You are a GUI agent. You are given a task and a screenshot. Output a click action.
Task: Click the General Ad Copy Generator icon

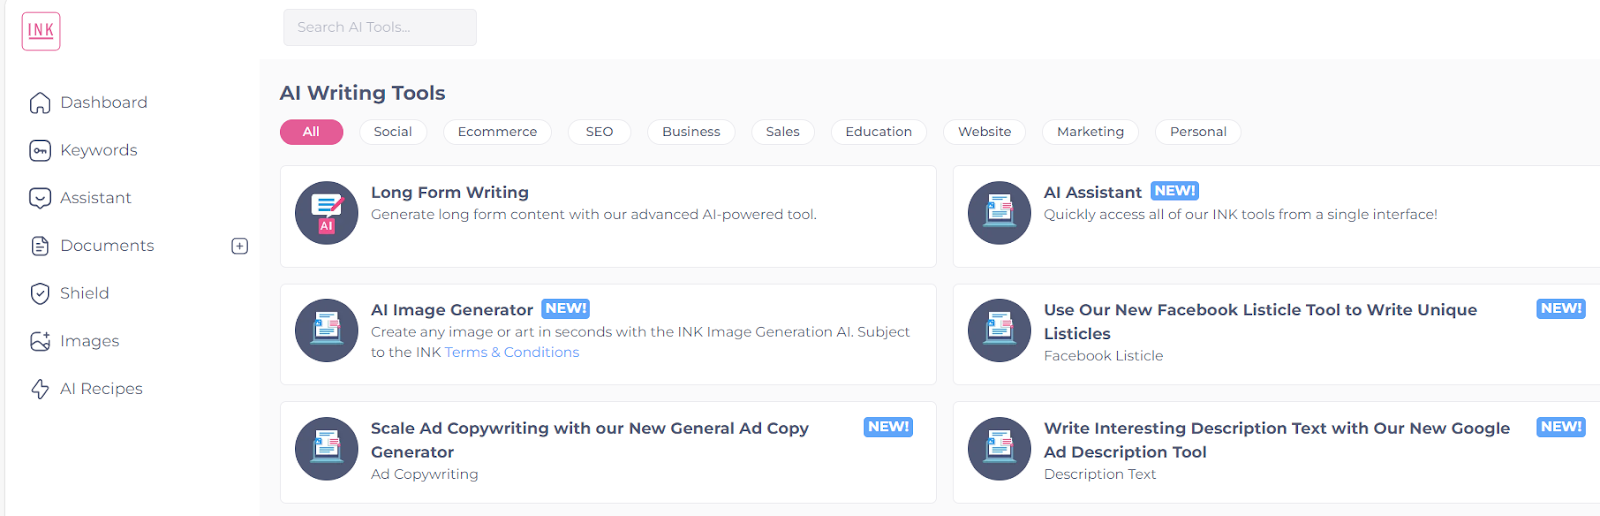click(327, 449)
